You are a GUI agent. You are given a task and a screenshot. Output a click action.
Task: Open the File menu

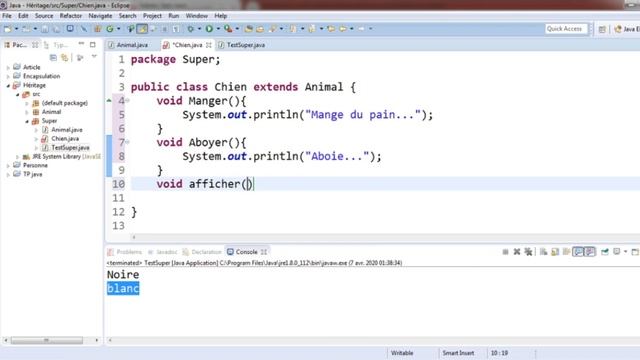click(7, 16)
